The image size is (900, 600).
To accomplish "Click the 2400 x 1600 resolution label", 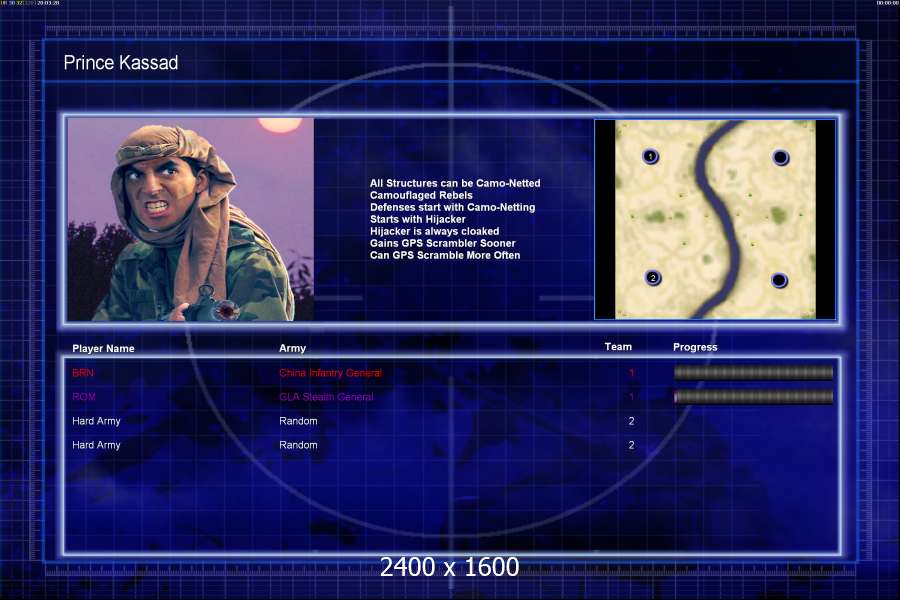I will click(449, 567).
